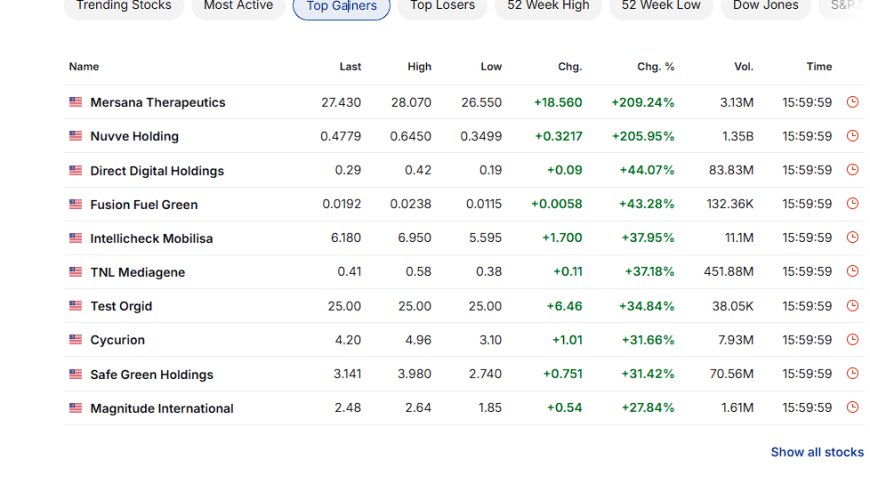Click the US flag beside Nuvve Holding

pyautogui.click(x=75, y=136)
